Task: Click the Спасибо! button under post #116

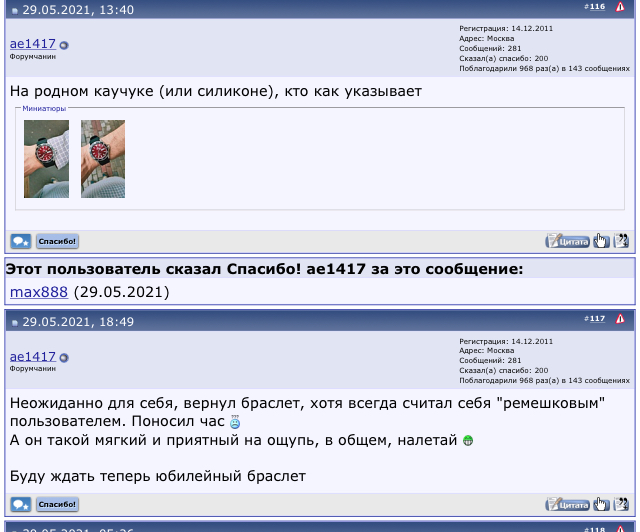Action: (x=57, y=241)
